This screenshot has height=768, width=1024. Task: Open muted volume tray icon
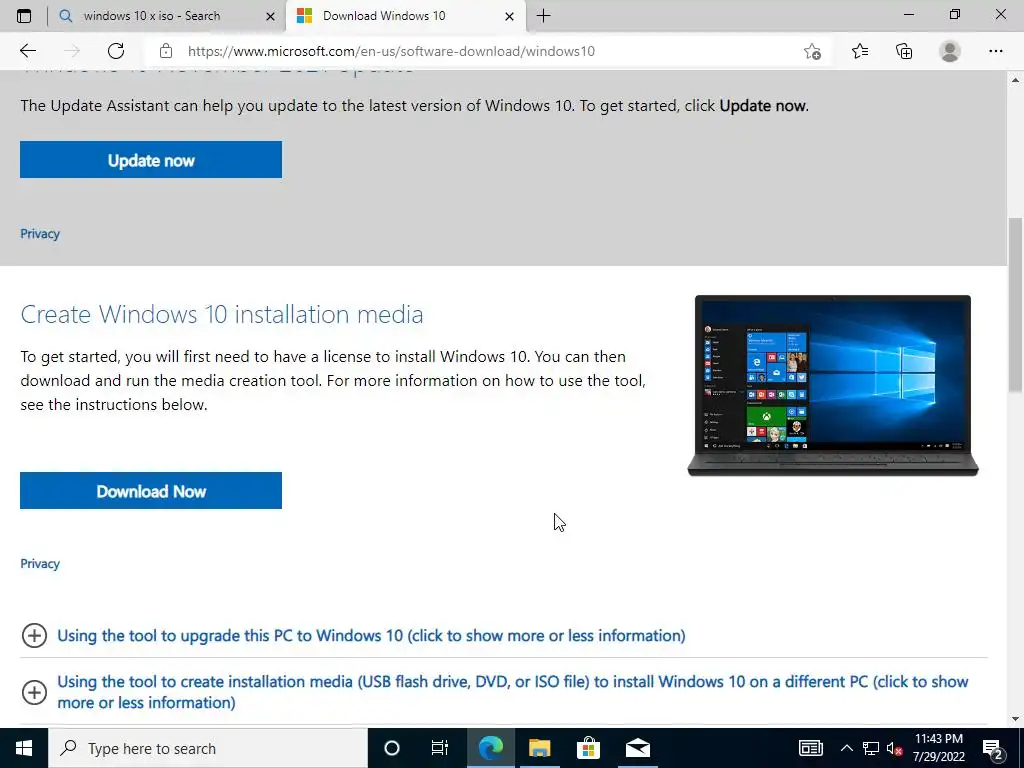point(895,748)
